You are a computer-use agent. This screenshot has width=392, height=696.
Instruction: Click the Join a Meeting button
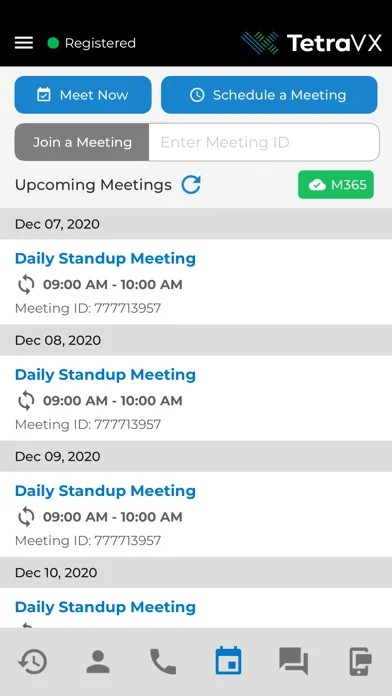tap(82, 142)
